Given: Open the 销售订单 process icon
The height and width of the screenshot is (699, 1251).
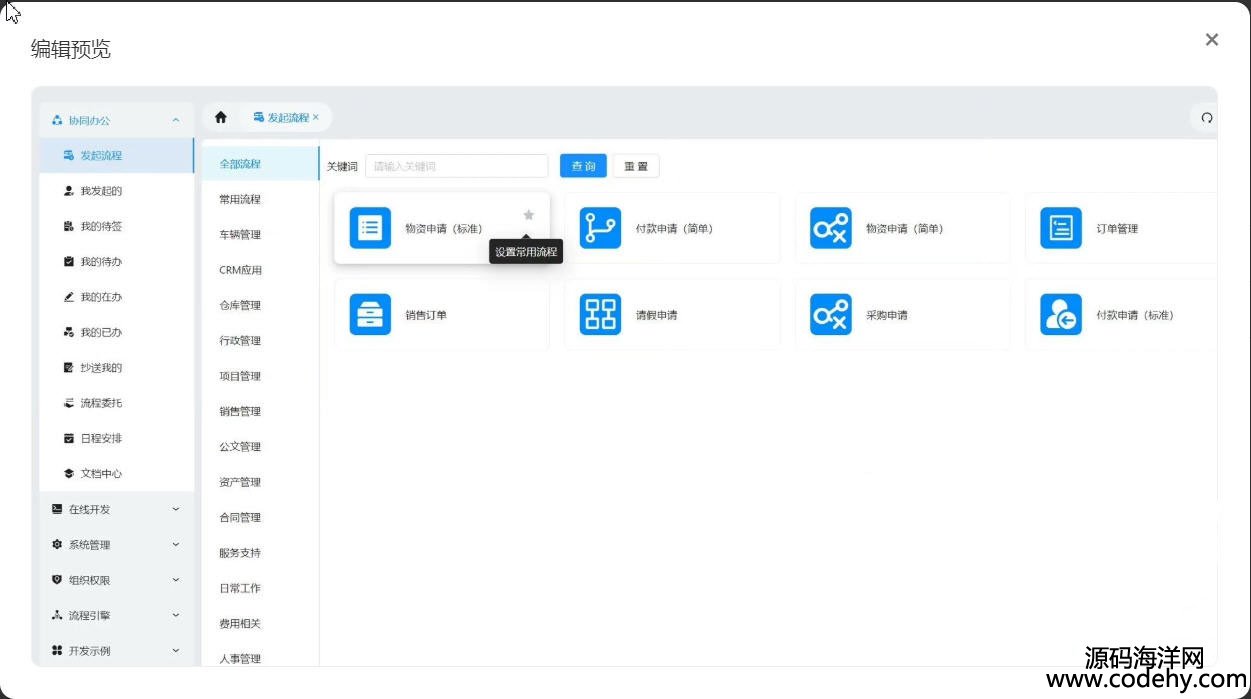Looking at the screenshot, I should point(370,315).
